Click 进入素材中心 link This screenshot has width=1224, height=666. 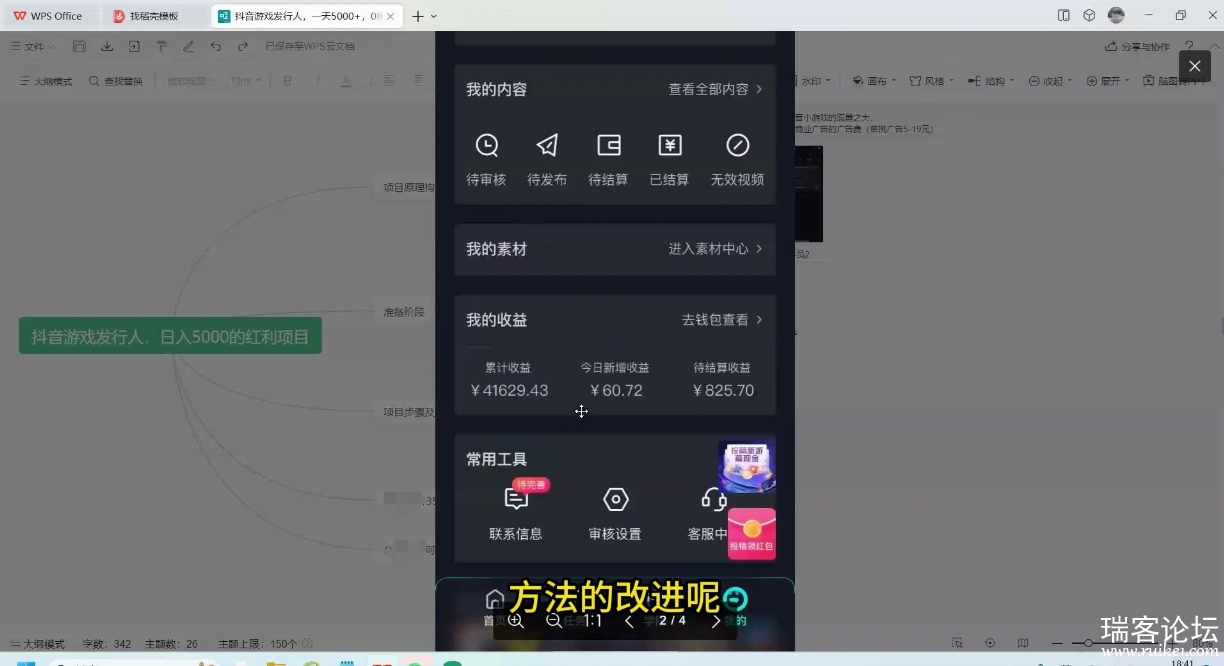click(715, 249)
